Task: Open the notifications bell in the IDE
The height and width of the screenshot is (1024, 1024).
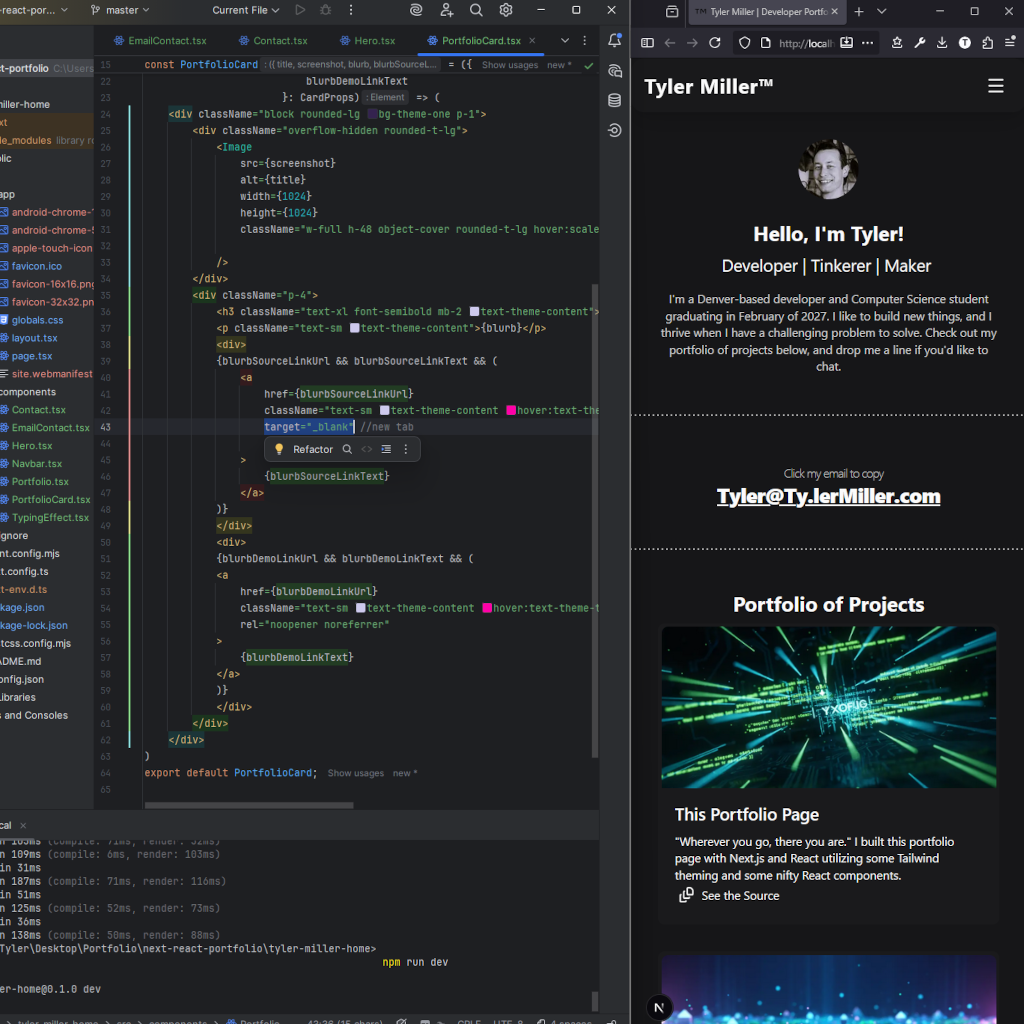Action: tap(615, 40)
